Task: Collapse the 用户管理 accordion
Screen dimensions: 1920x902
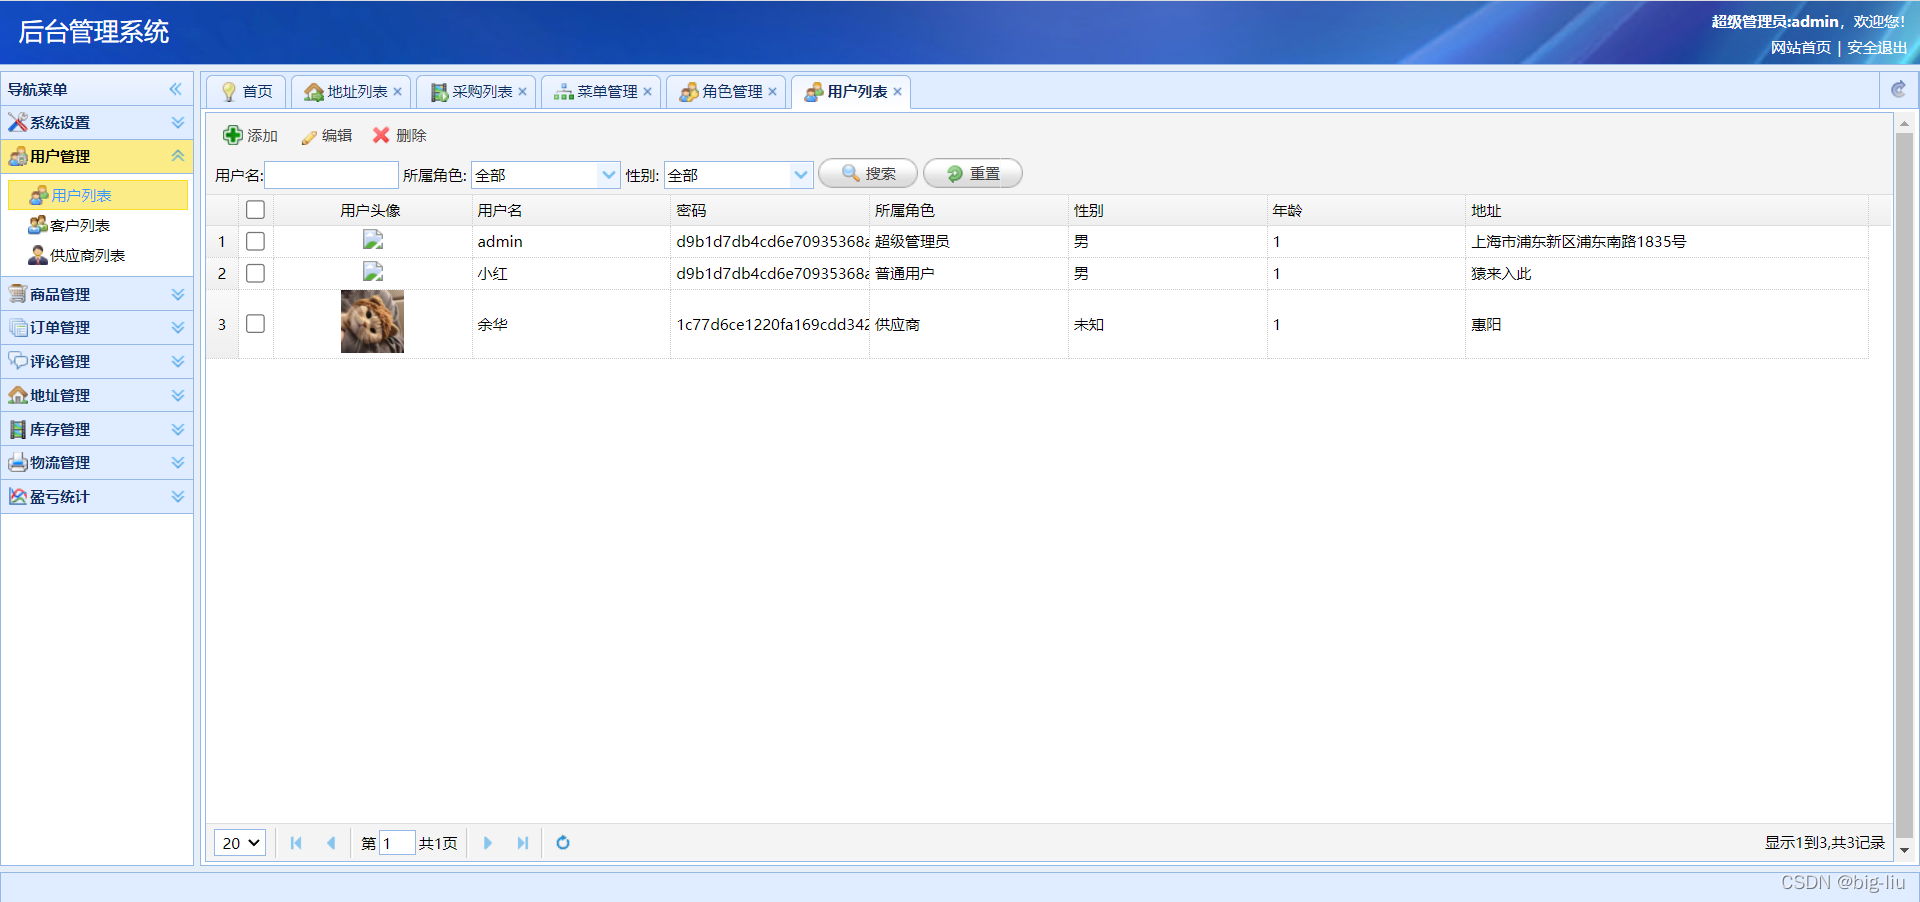Action: click(97, 156)
